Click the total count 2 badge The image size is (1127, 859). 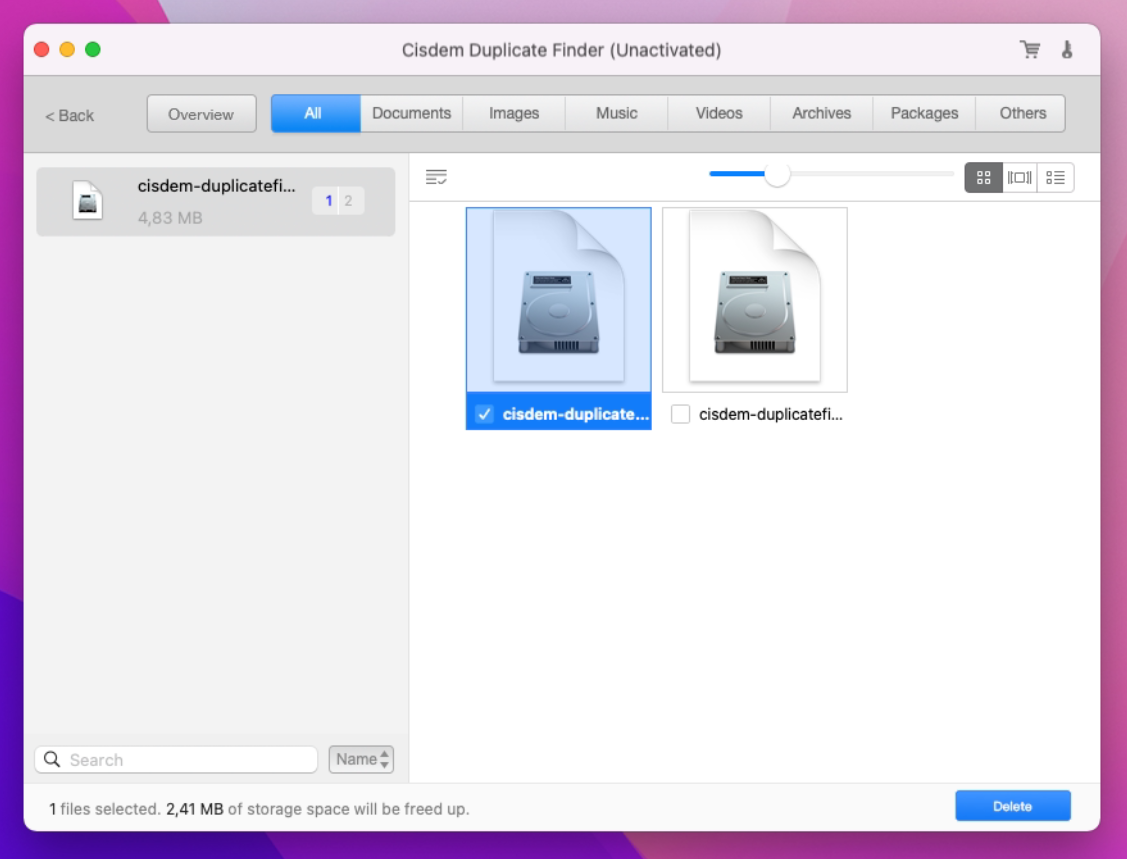348,201
